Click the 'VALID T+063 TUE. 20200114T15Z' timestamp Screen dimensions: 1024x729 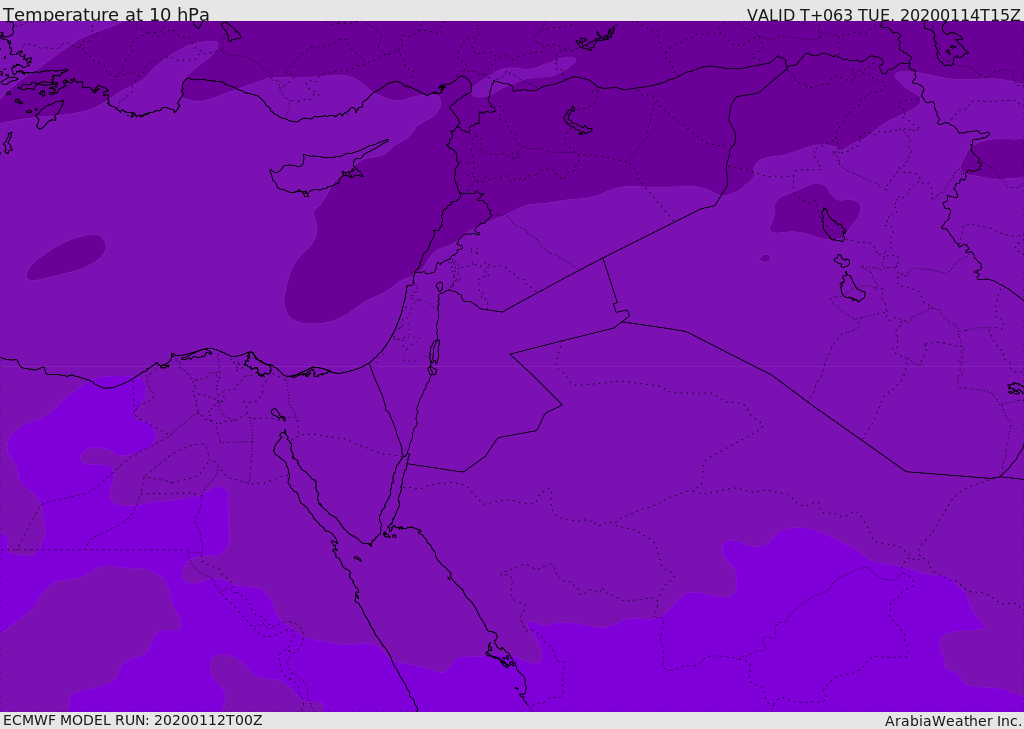tap(884, 14)
